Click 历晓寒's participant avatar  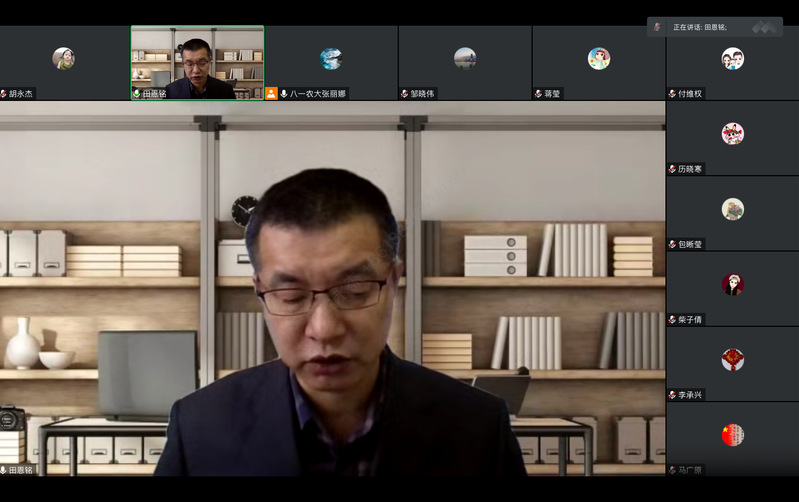click(x=732, y=133)
